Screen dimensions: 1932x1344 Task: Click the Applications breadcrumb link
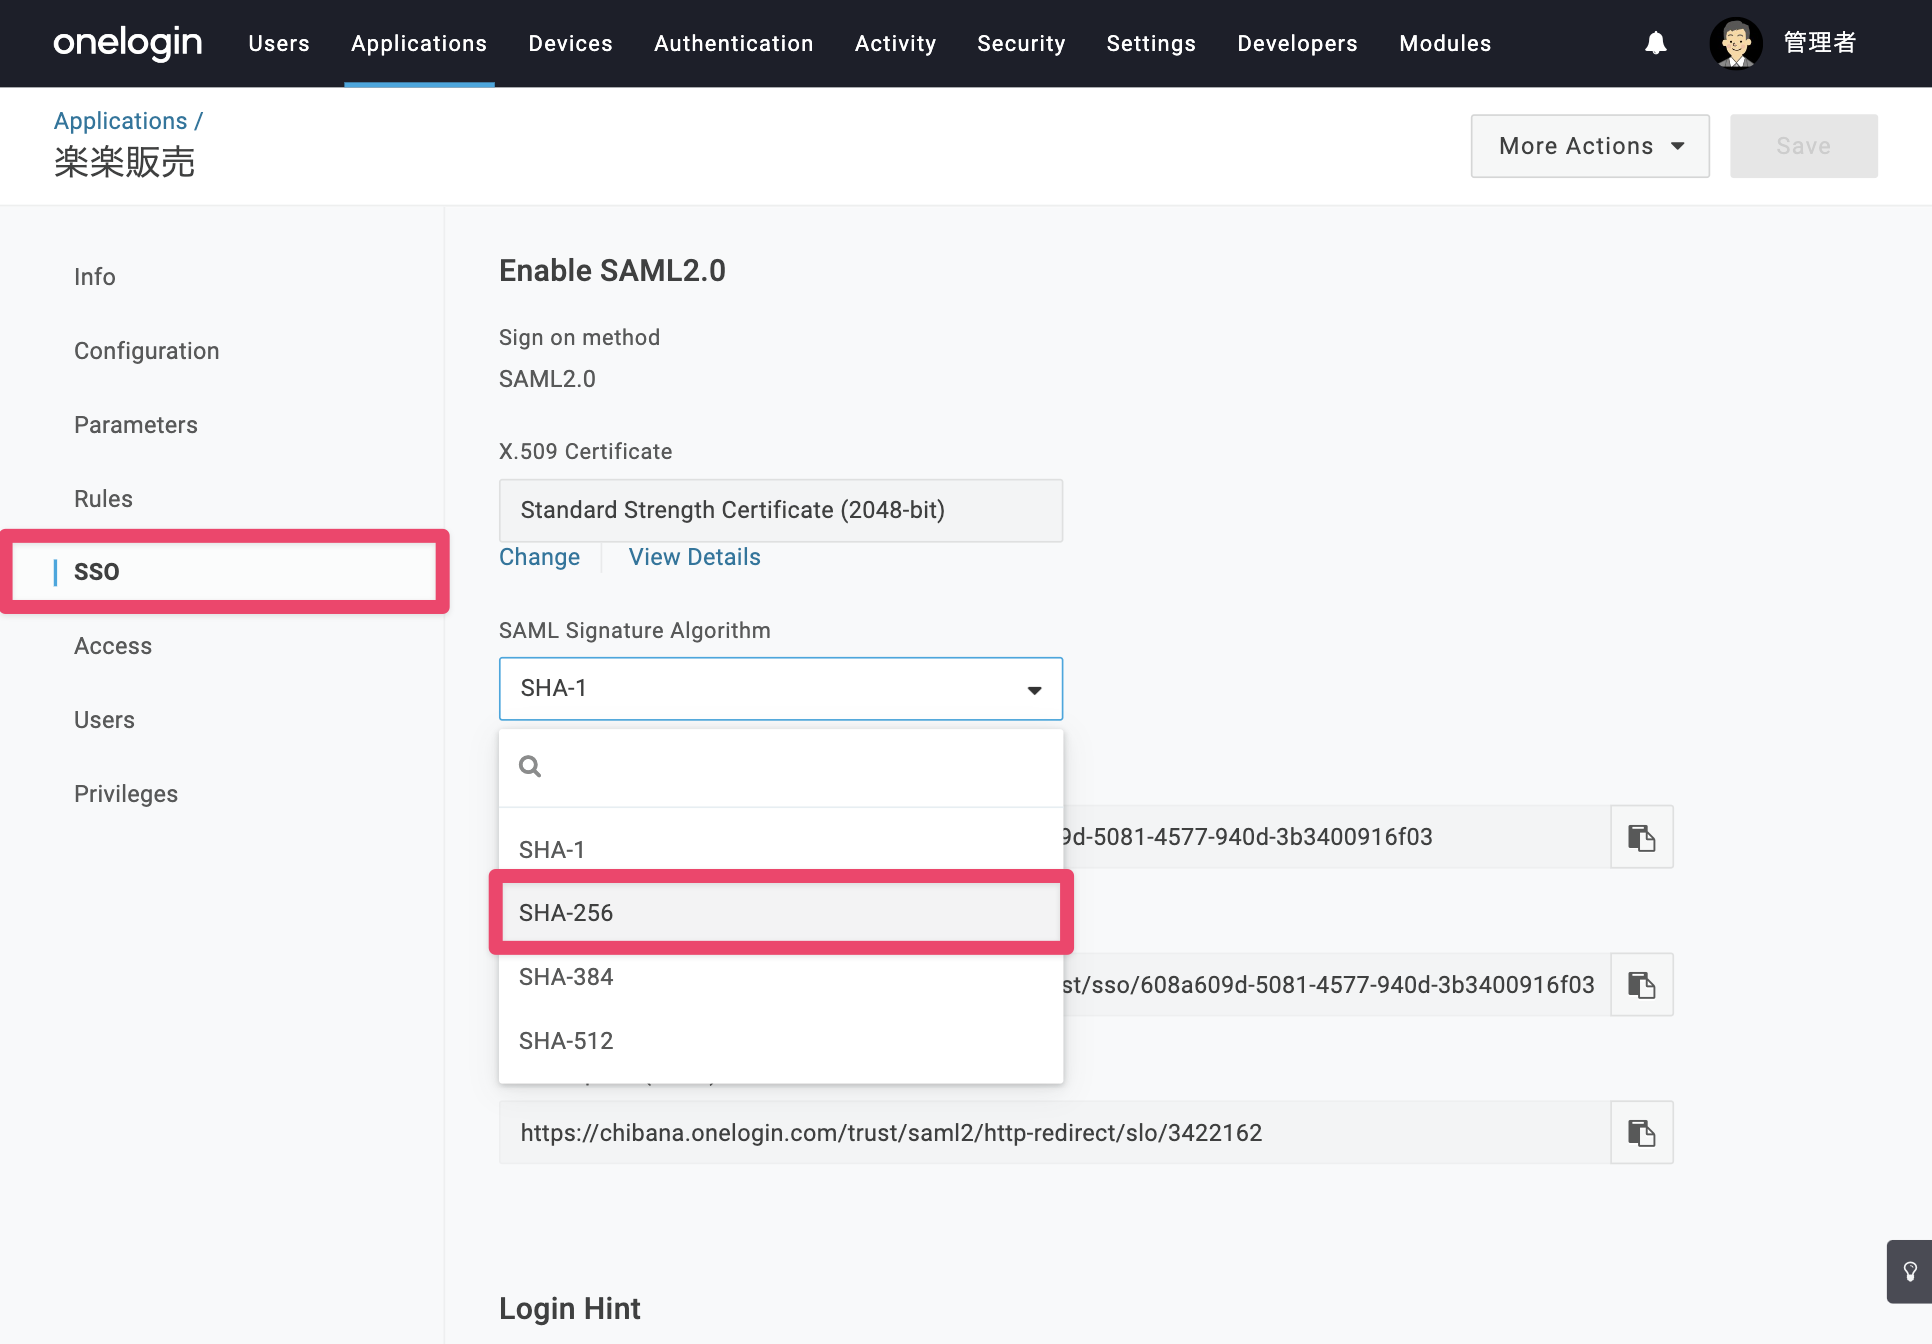coord(120,121)
